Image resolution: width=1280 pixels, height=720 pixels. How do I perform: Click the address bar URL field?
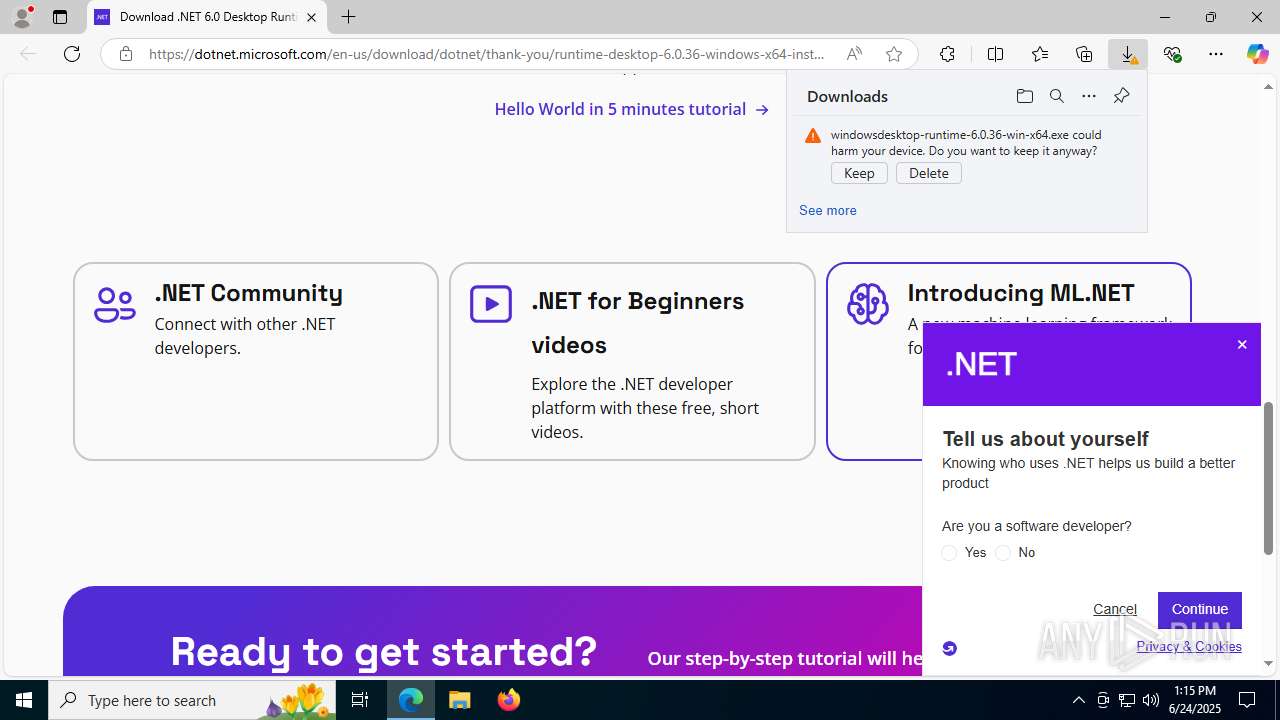coord(487,54)
